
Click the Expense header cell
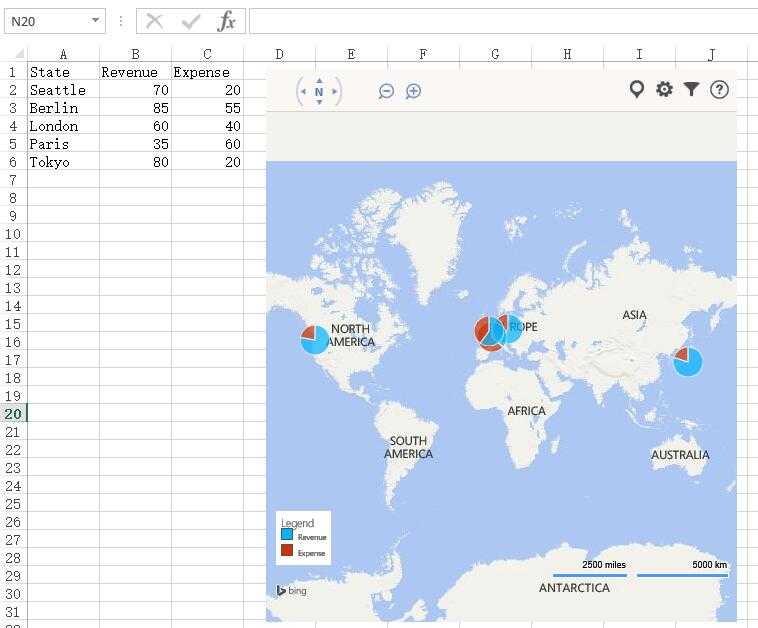click(x=207, y=72)
